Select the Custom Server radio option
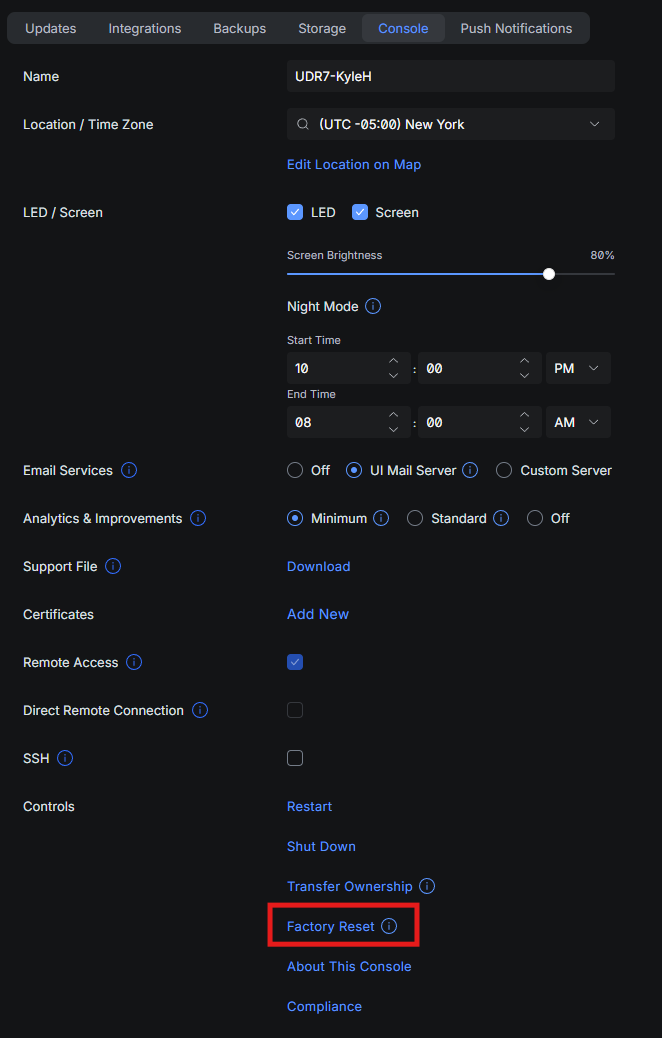 (x=504, y=470)
